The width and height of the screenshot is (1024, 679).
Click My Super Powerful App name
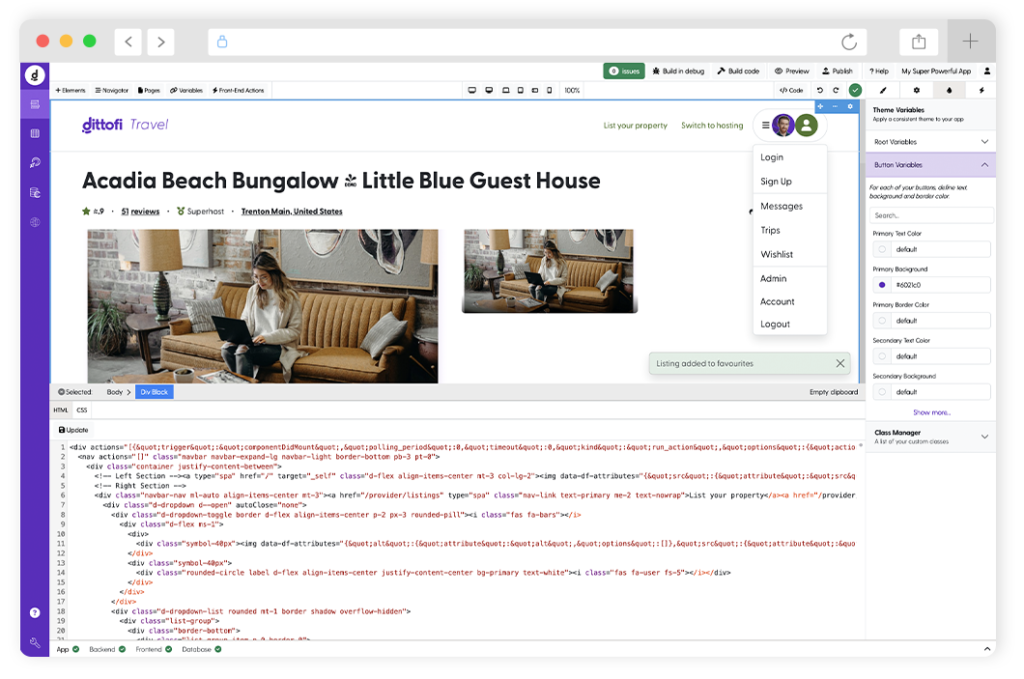(x=936, y=71)
